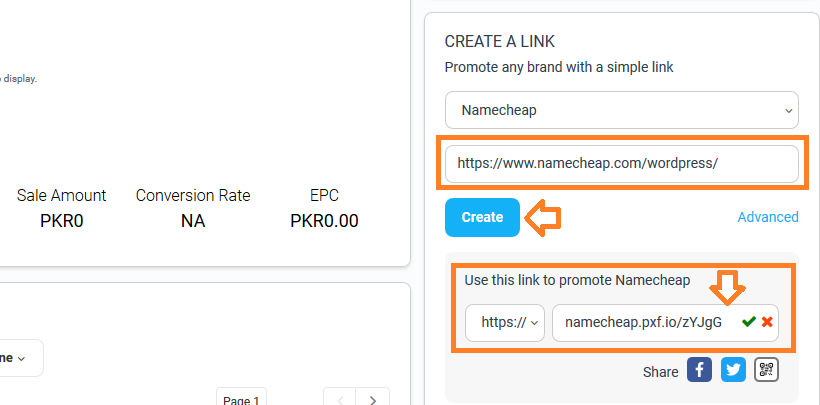This screenshot has height=405, width=820.
Task: Click the EPC PKR0.00 stat
Action: (324, 208)
